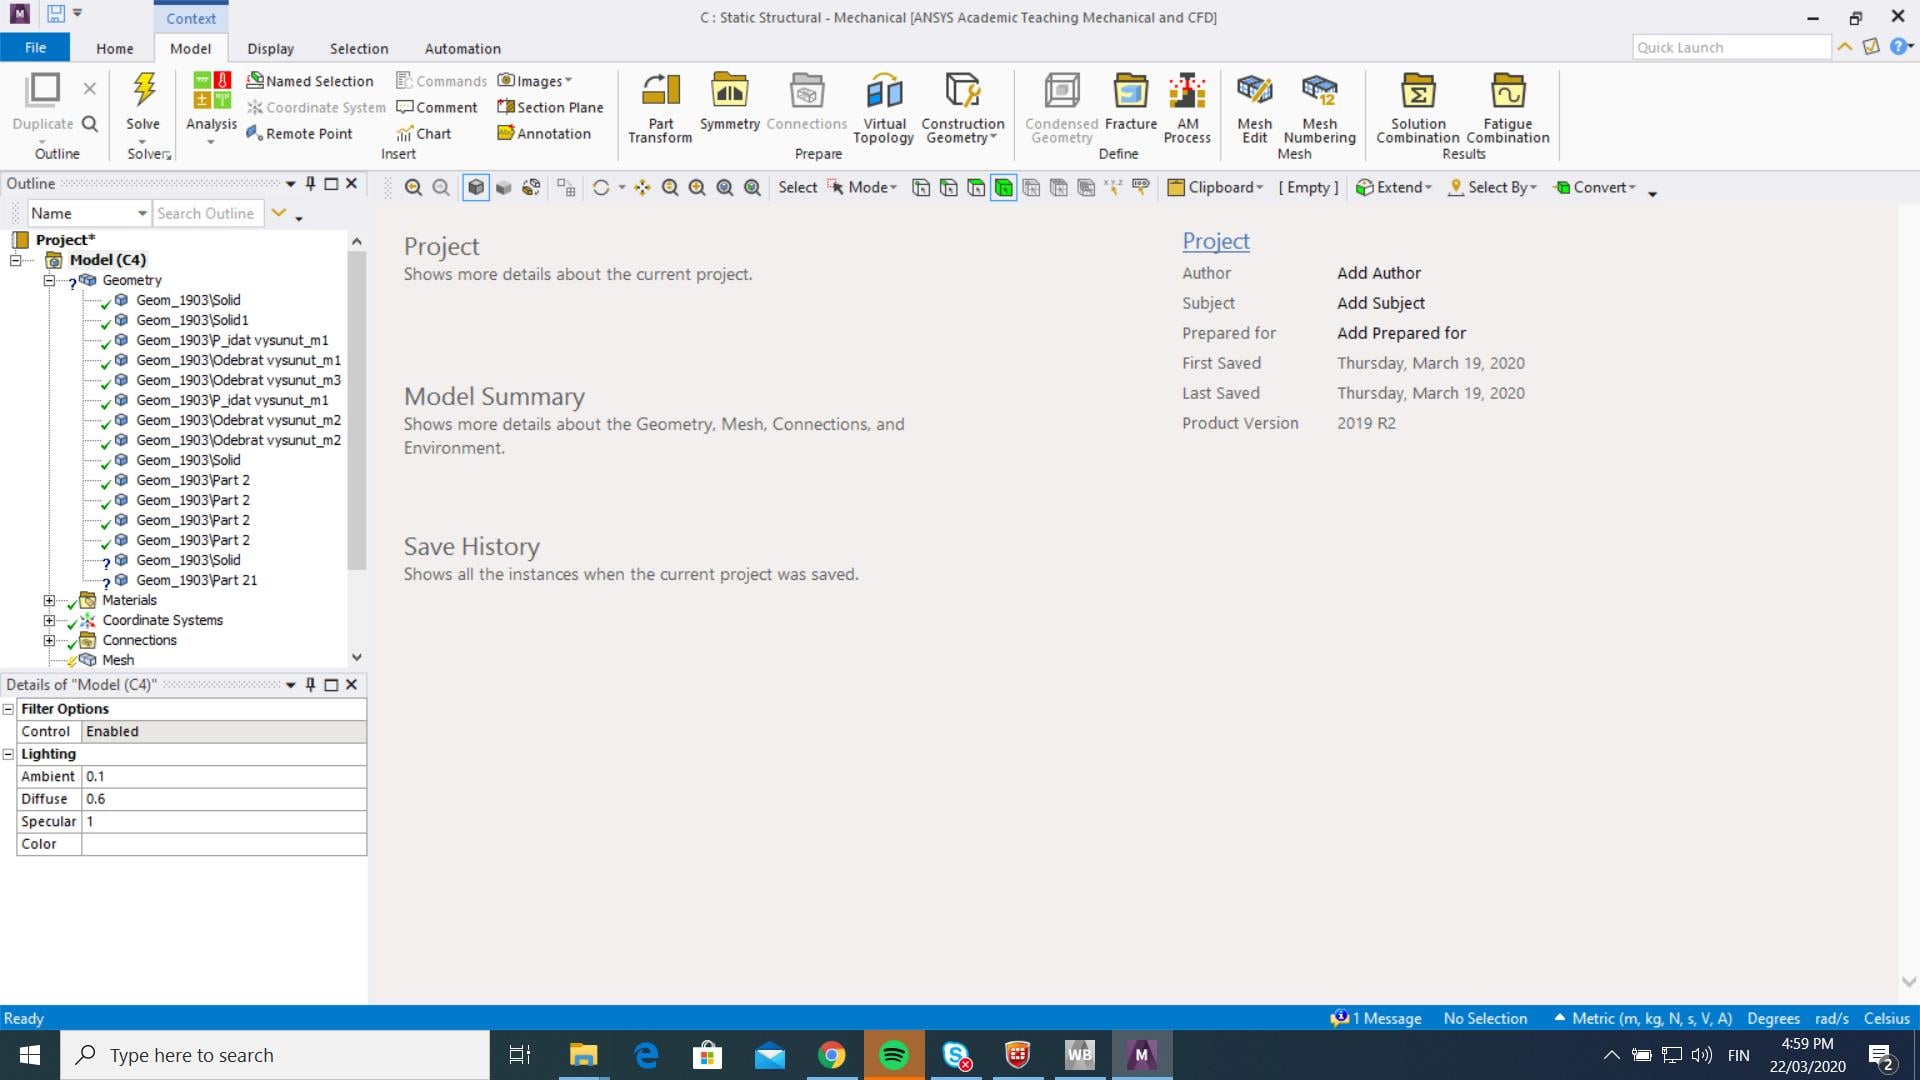Switch to the Display ribbon tab
The width and height of the screenshot is (1920, 1080).
270,49
